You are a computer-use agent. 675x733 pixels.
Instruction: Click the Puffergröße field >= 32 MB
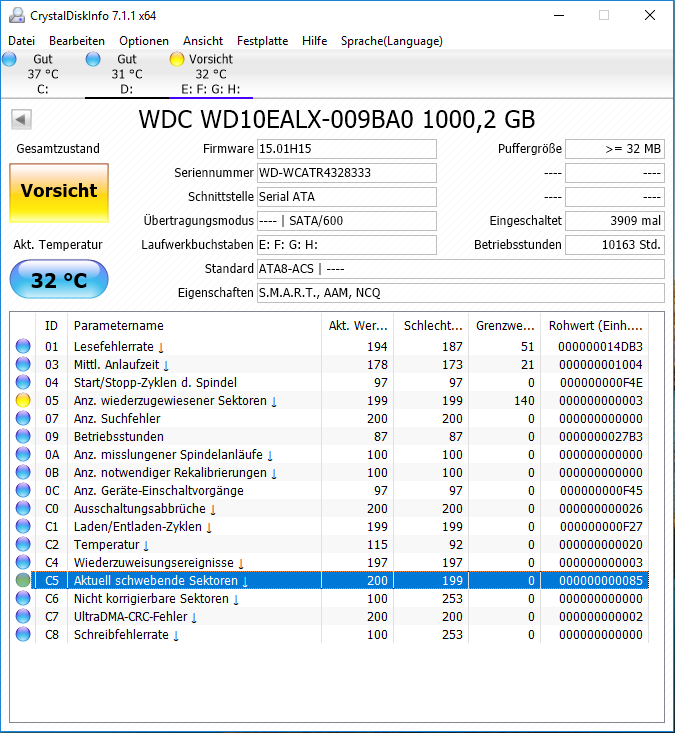[x=615, y=149]
